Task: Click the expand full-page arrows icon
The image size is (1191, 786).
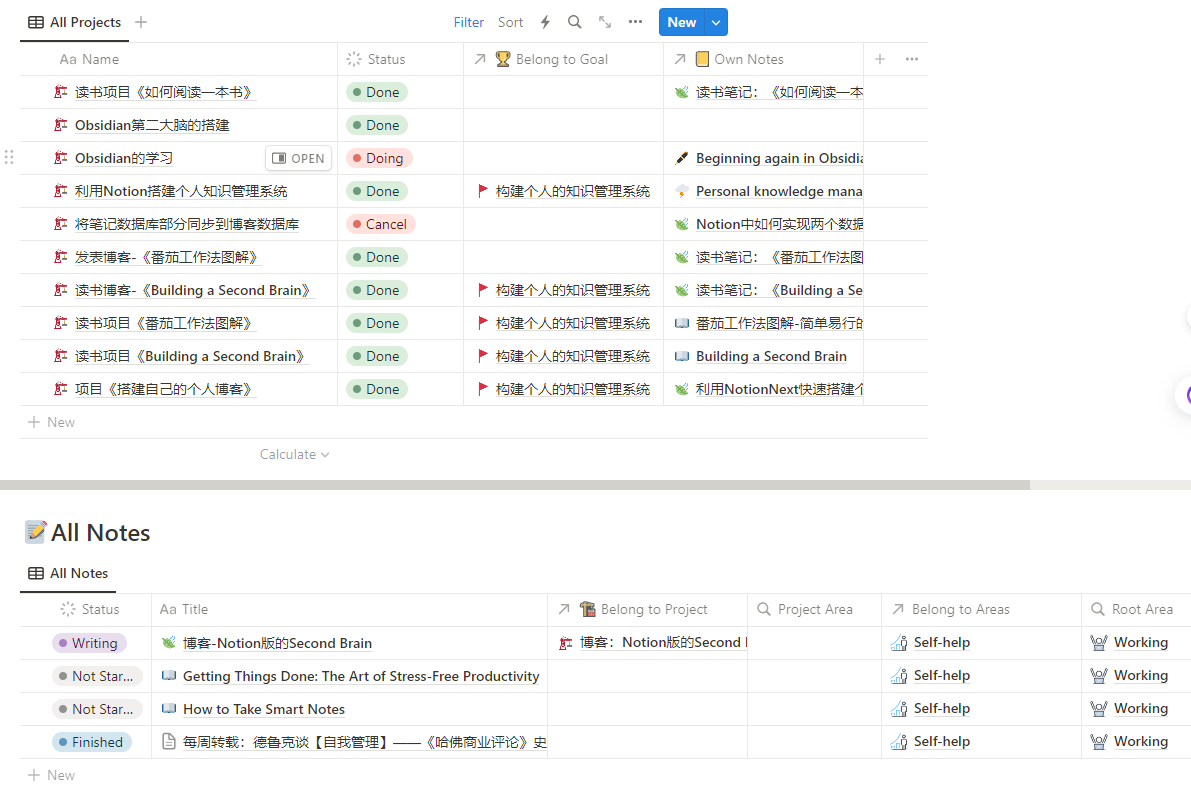Action: [x=605, y=22]
